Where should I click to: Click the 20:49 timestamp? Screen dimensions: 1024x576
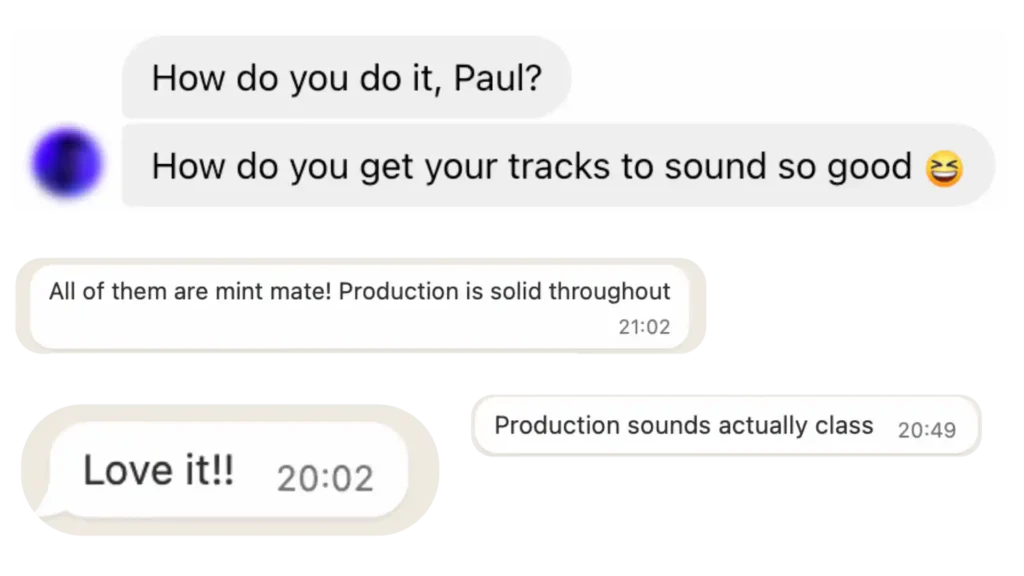(x=926, y=430)
